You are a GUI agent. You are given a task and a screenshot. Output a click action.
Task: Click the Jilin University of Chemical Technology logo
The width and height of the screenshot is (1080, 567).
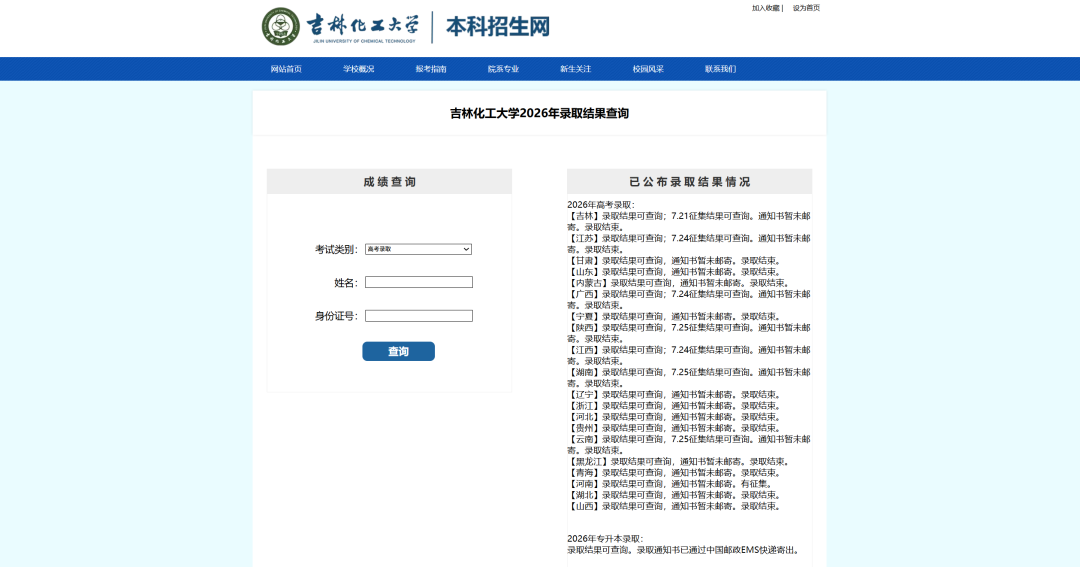pyautogui.click(x=340, y=26)
